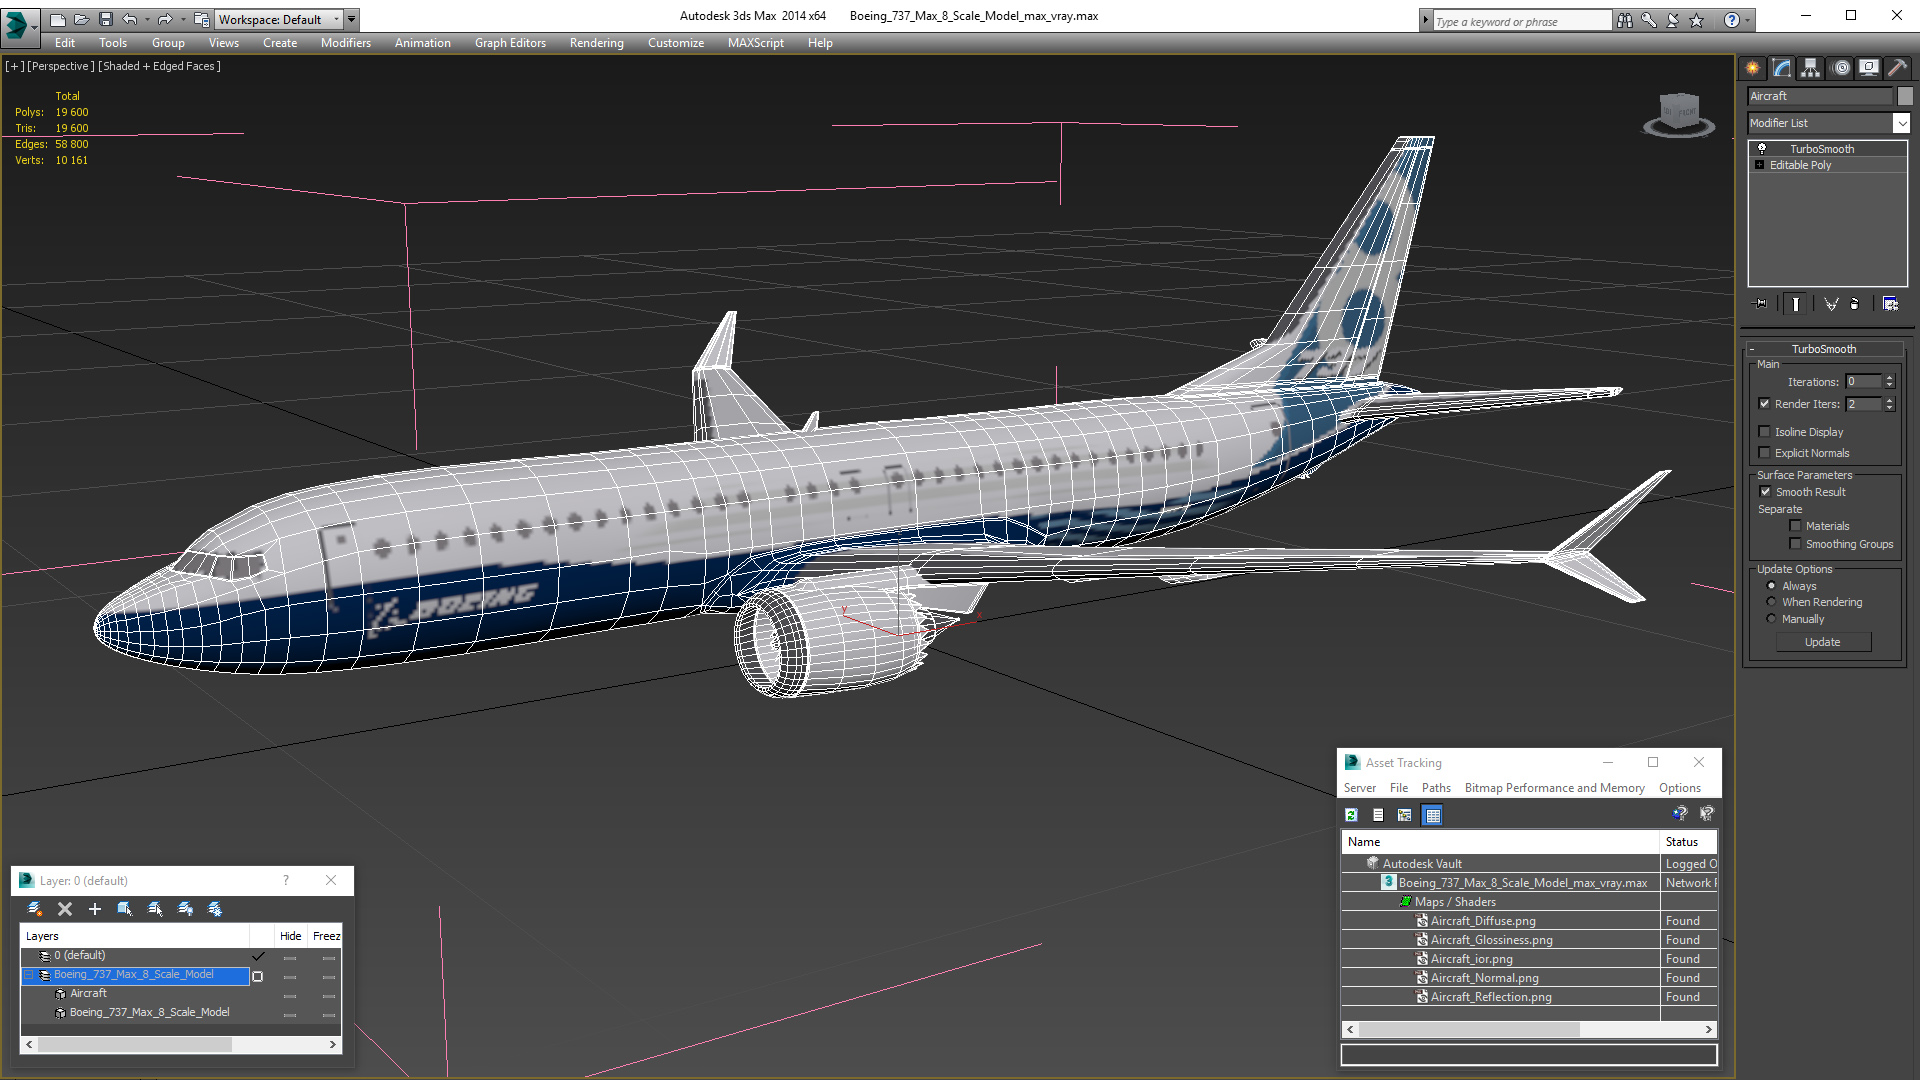Enable Separate by Materials checkbox
This screenshot has width=1920, height=1080.
pos(1796,526)
